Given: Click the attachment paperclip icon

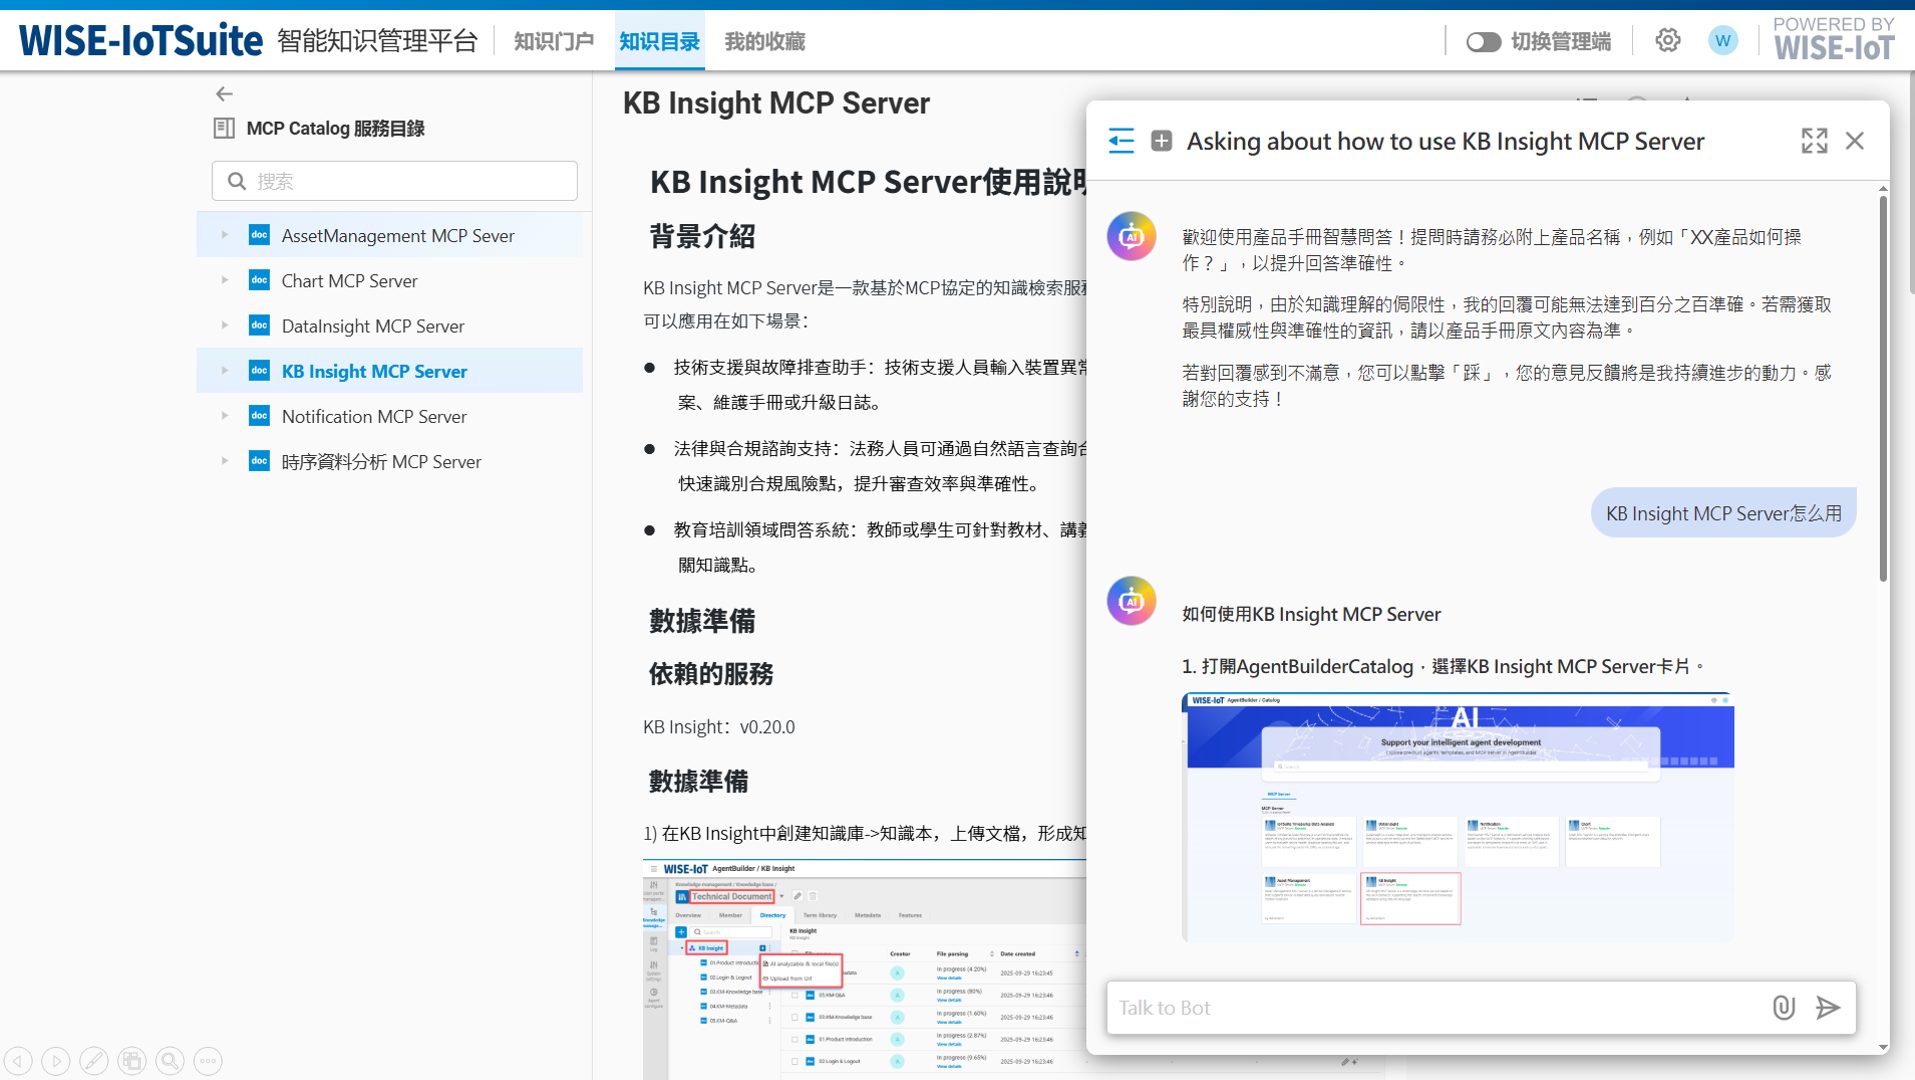Looking at the screenshot, I should click(1783, 1007).
